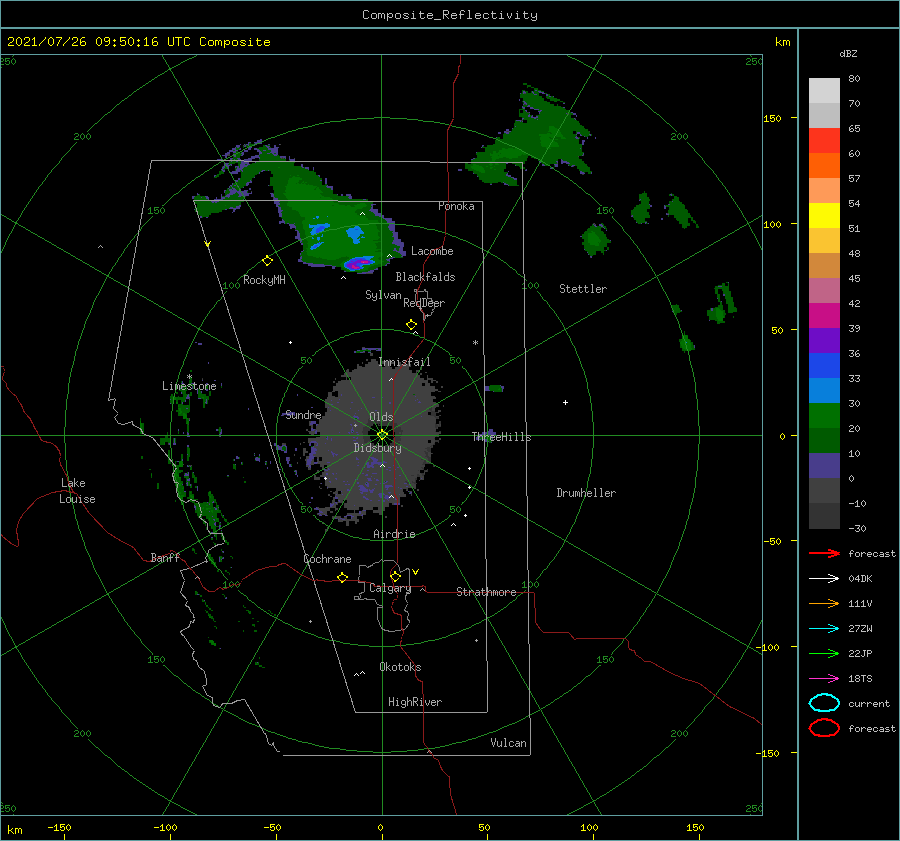Click the light gray 80 dBZ swatch
This screenshot has width=900, height=841.
click(x=824, y=90)
